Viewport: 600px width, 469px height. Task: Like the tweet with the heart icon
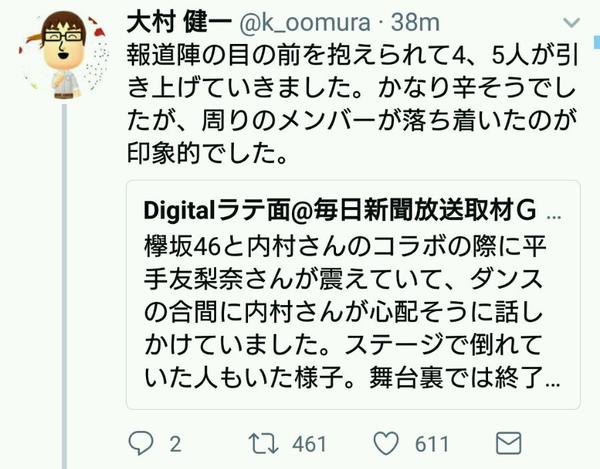coord(386,443)
